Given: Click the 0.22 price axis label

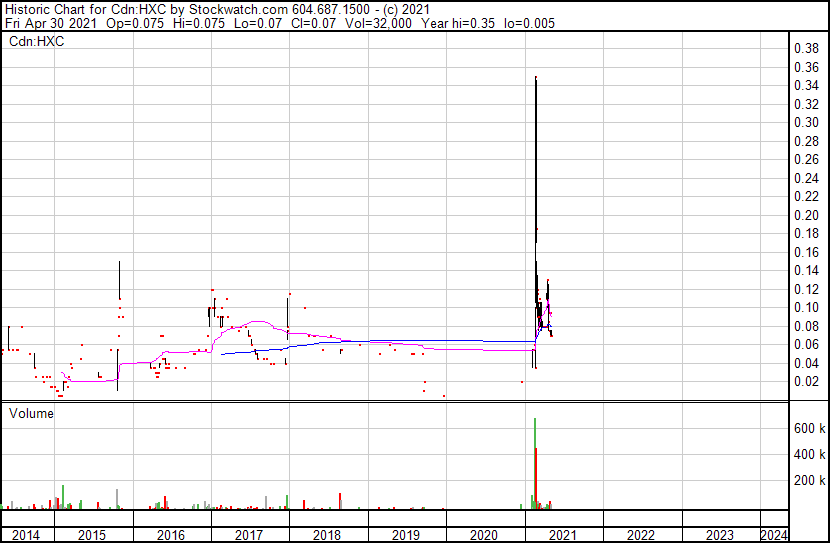Looking at the screenshot, I should (x=806, y=196).
